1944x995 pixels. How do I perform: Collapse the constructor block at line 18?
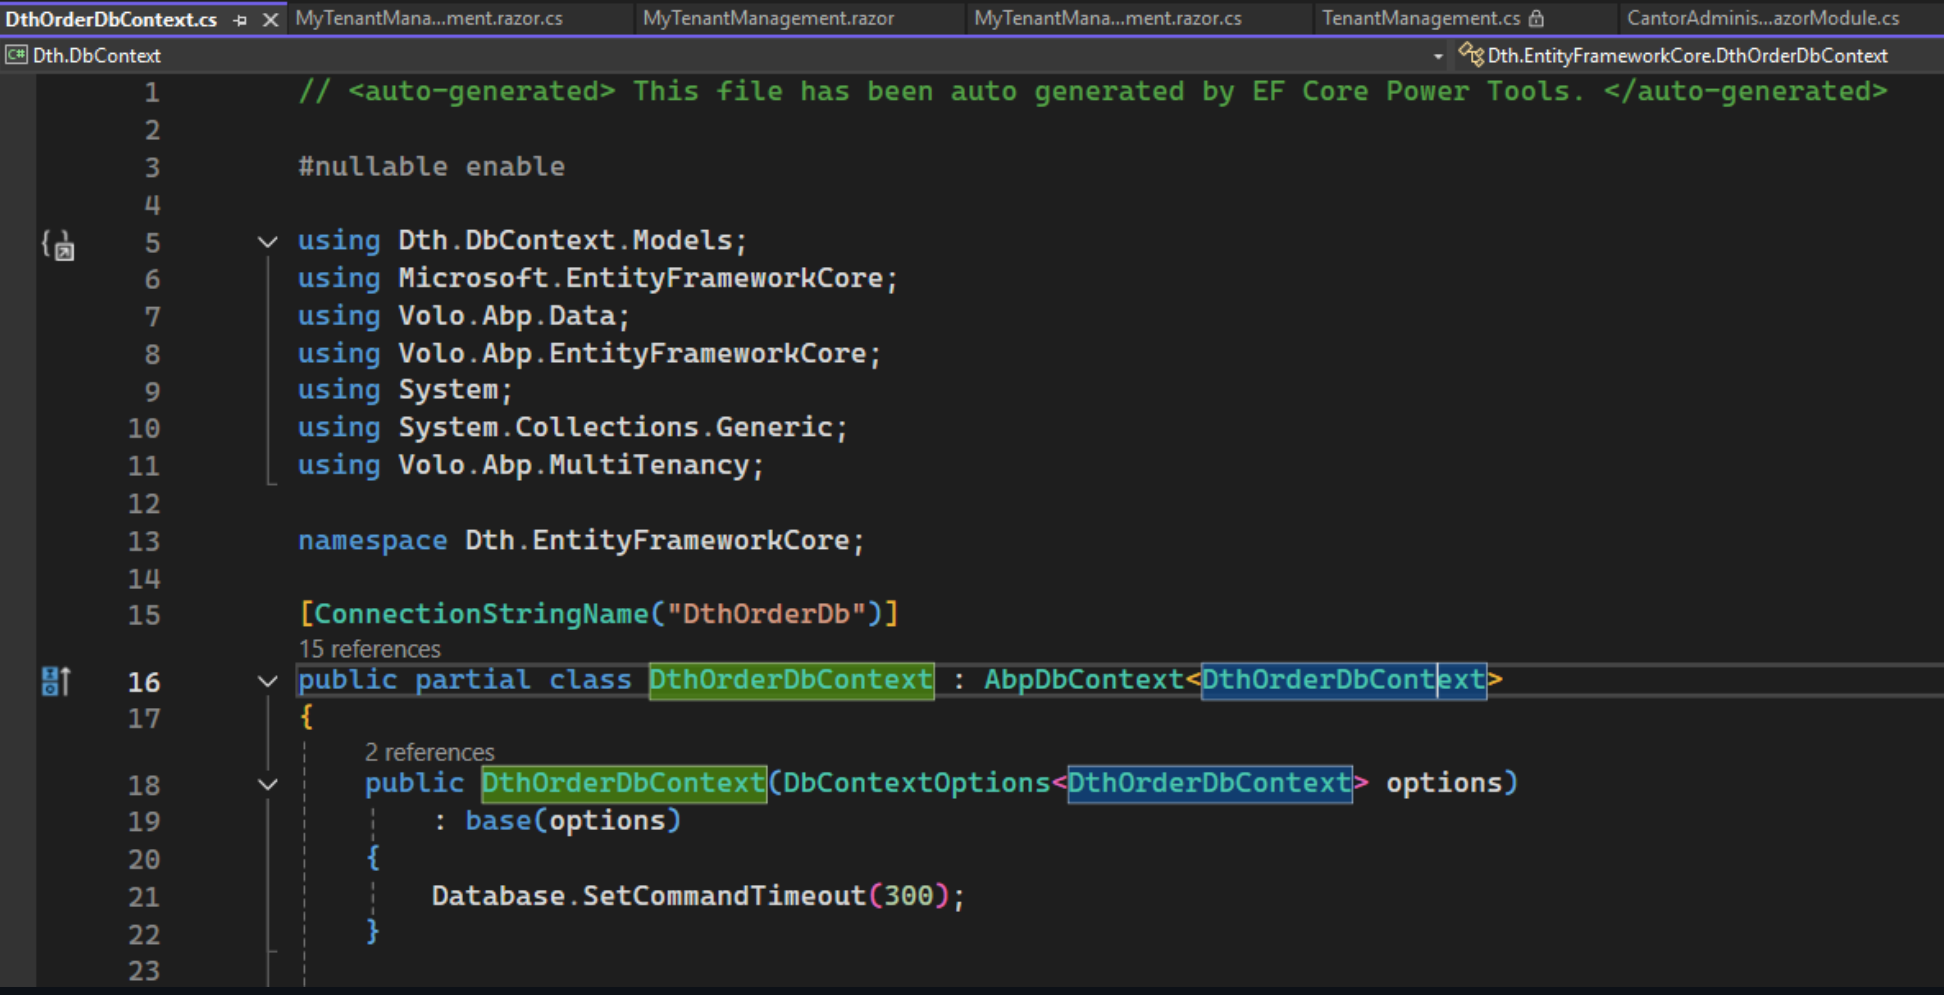coord(267,784)
